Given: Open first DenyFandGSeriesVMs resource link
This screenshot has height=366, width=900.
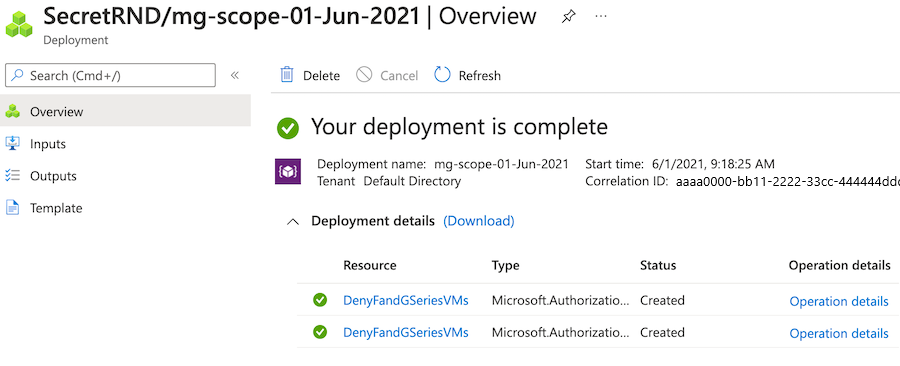Looking at the screenshot, I should coord(406,300).
